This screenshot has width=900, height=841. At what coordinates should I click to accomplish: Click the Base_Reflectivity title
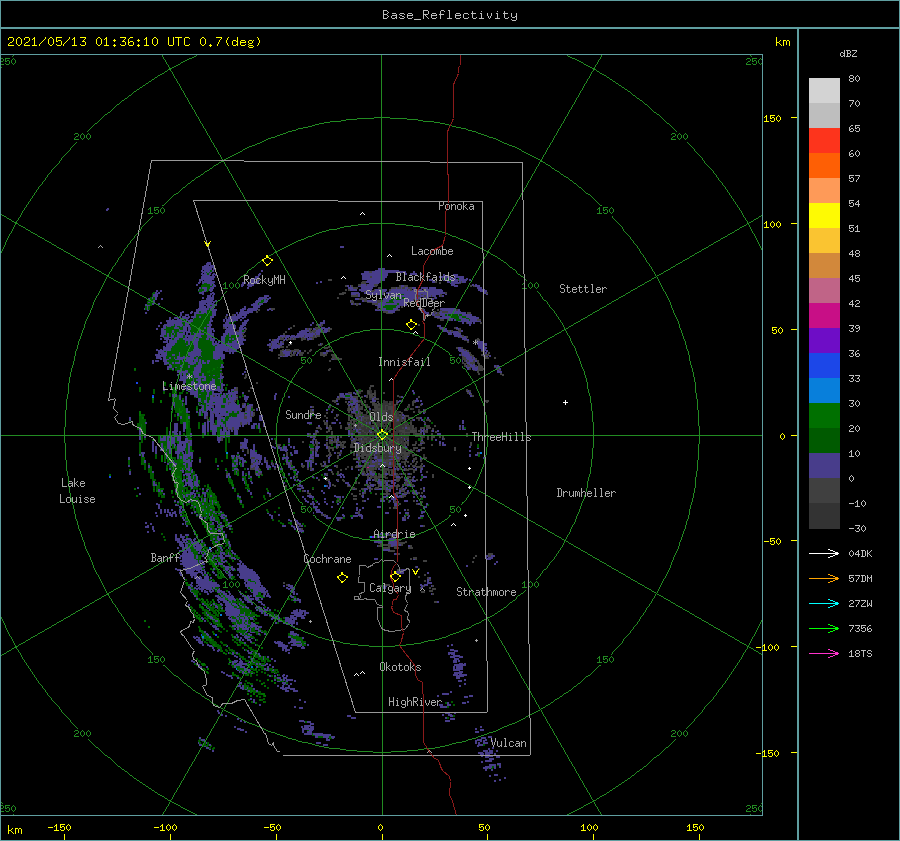450,15
